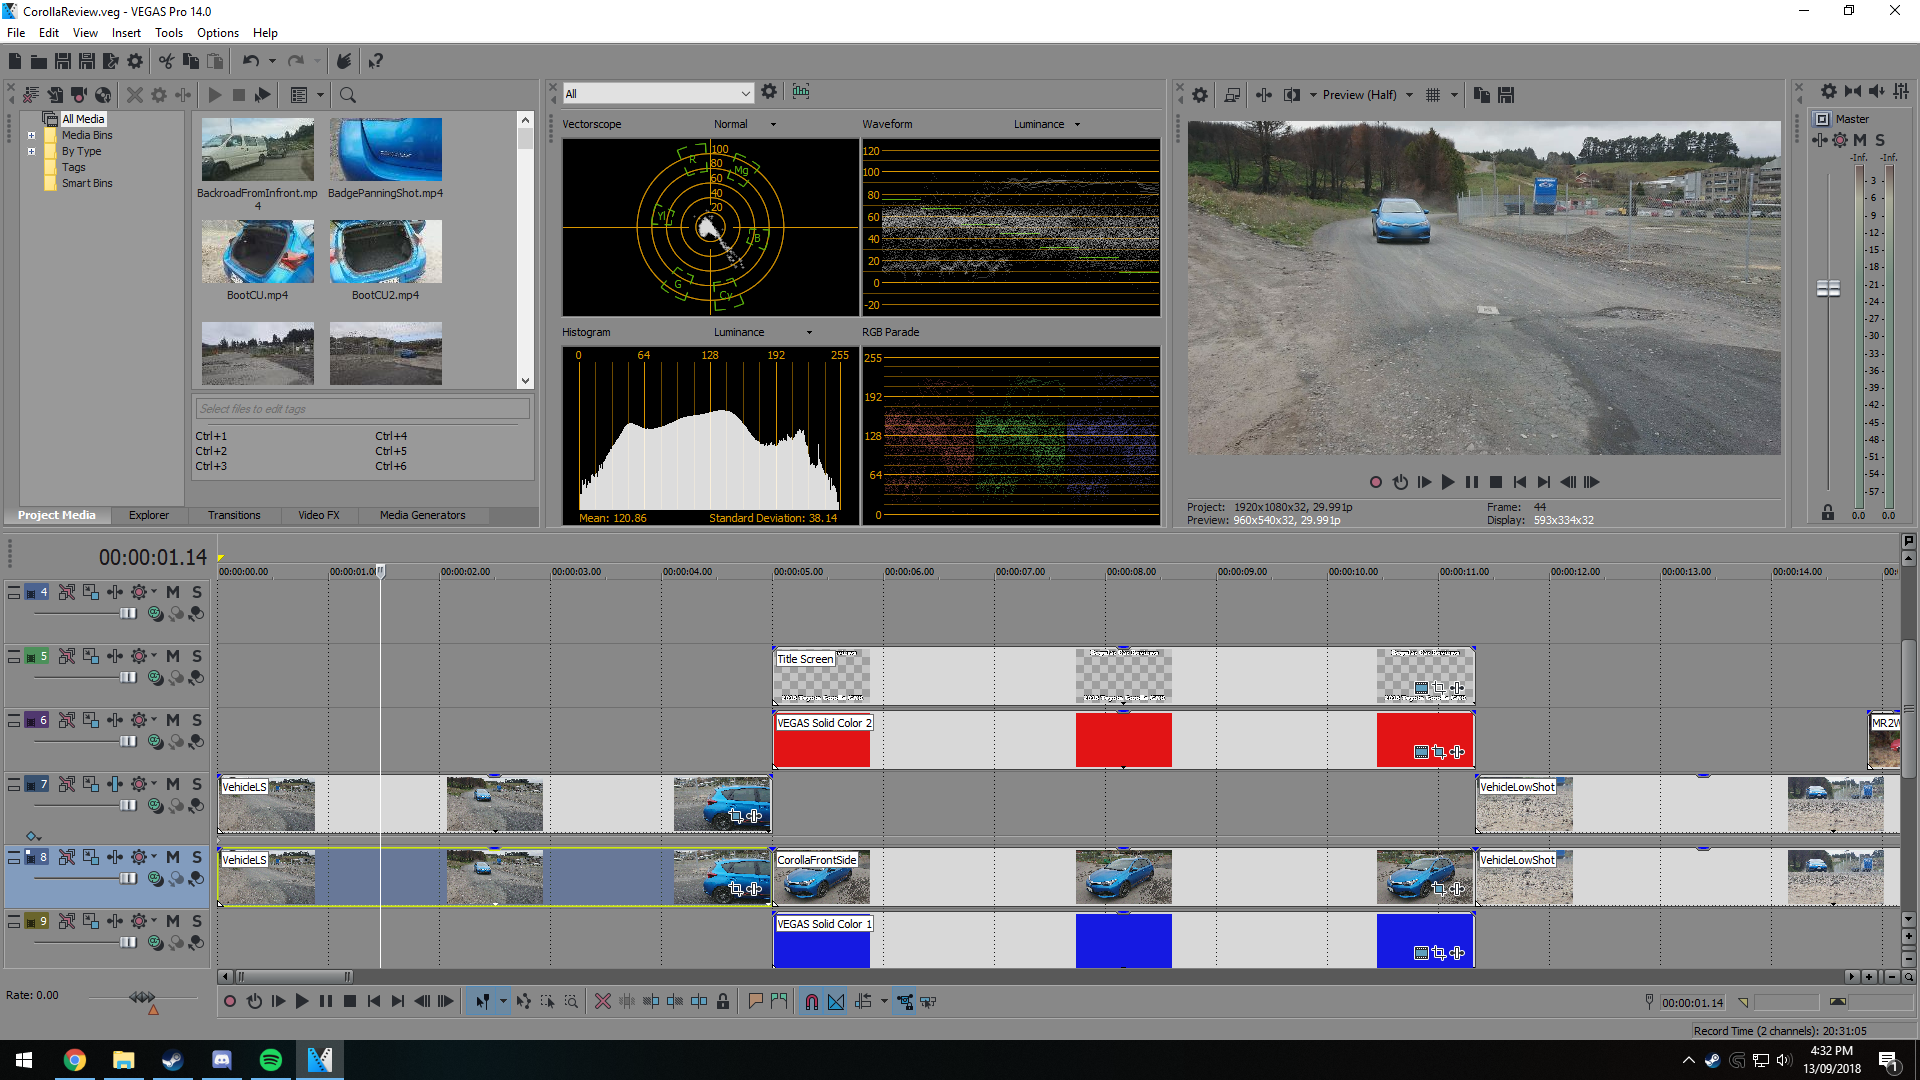
Task: Click the Undo arrow icon
Action: (250, 61)
